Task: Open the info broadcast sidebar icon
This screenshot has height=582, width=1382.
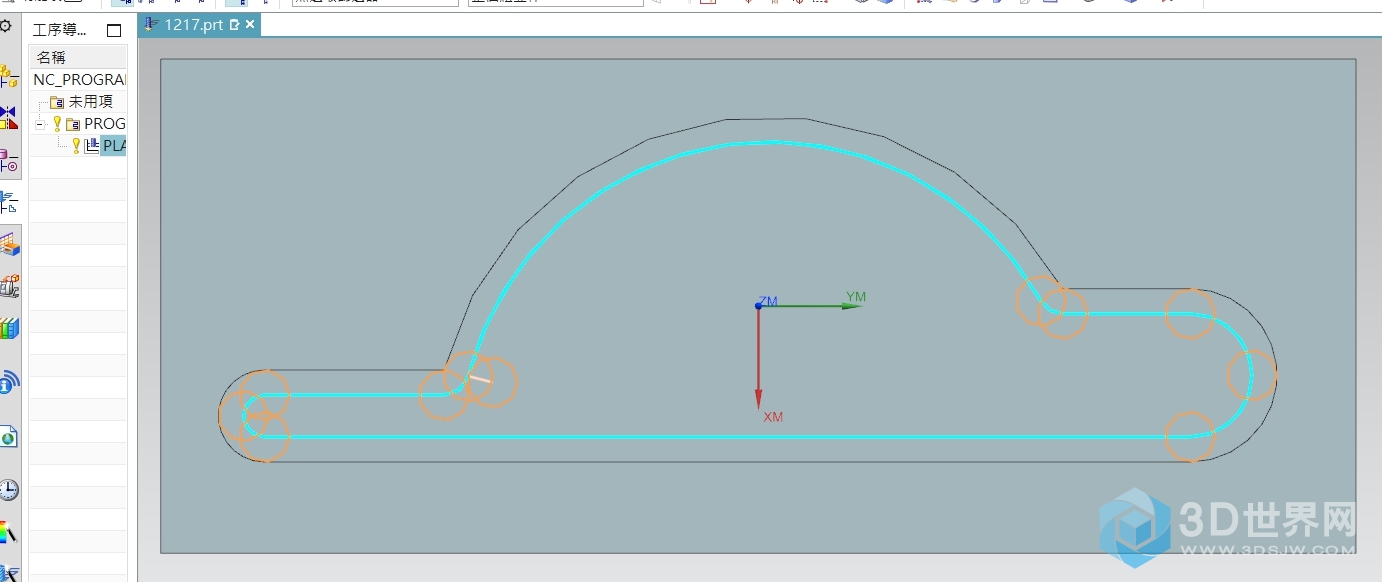Action: (x=9, y=382)
